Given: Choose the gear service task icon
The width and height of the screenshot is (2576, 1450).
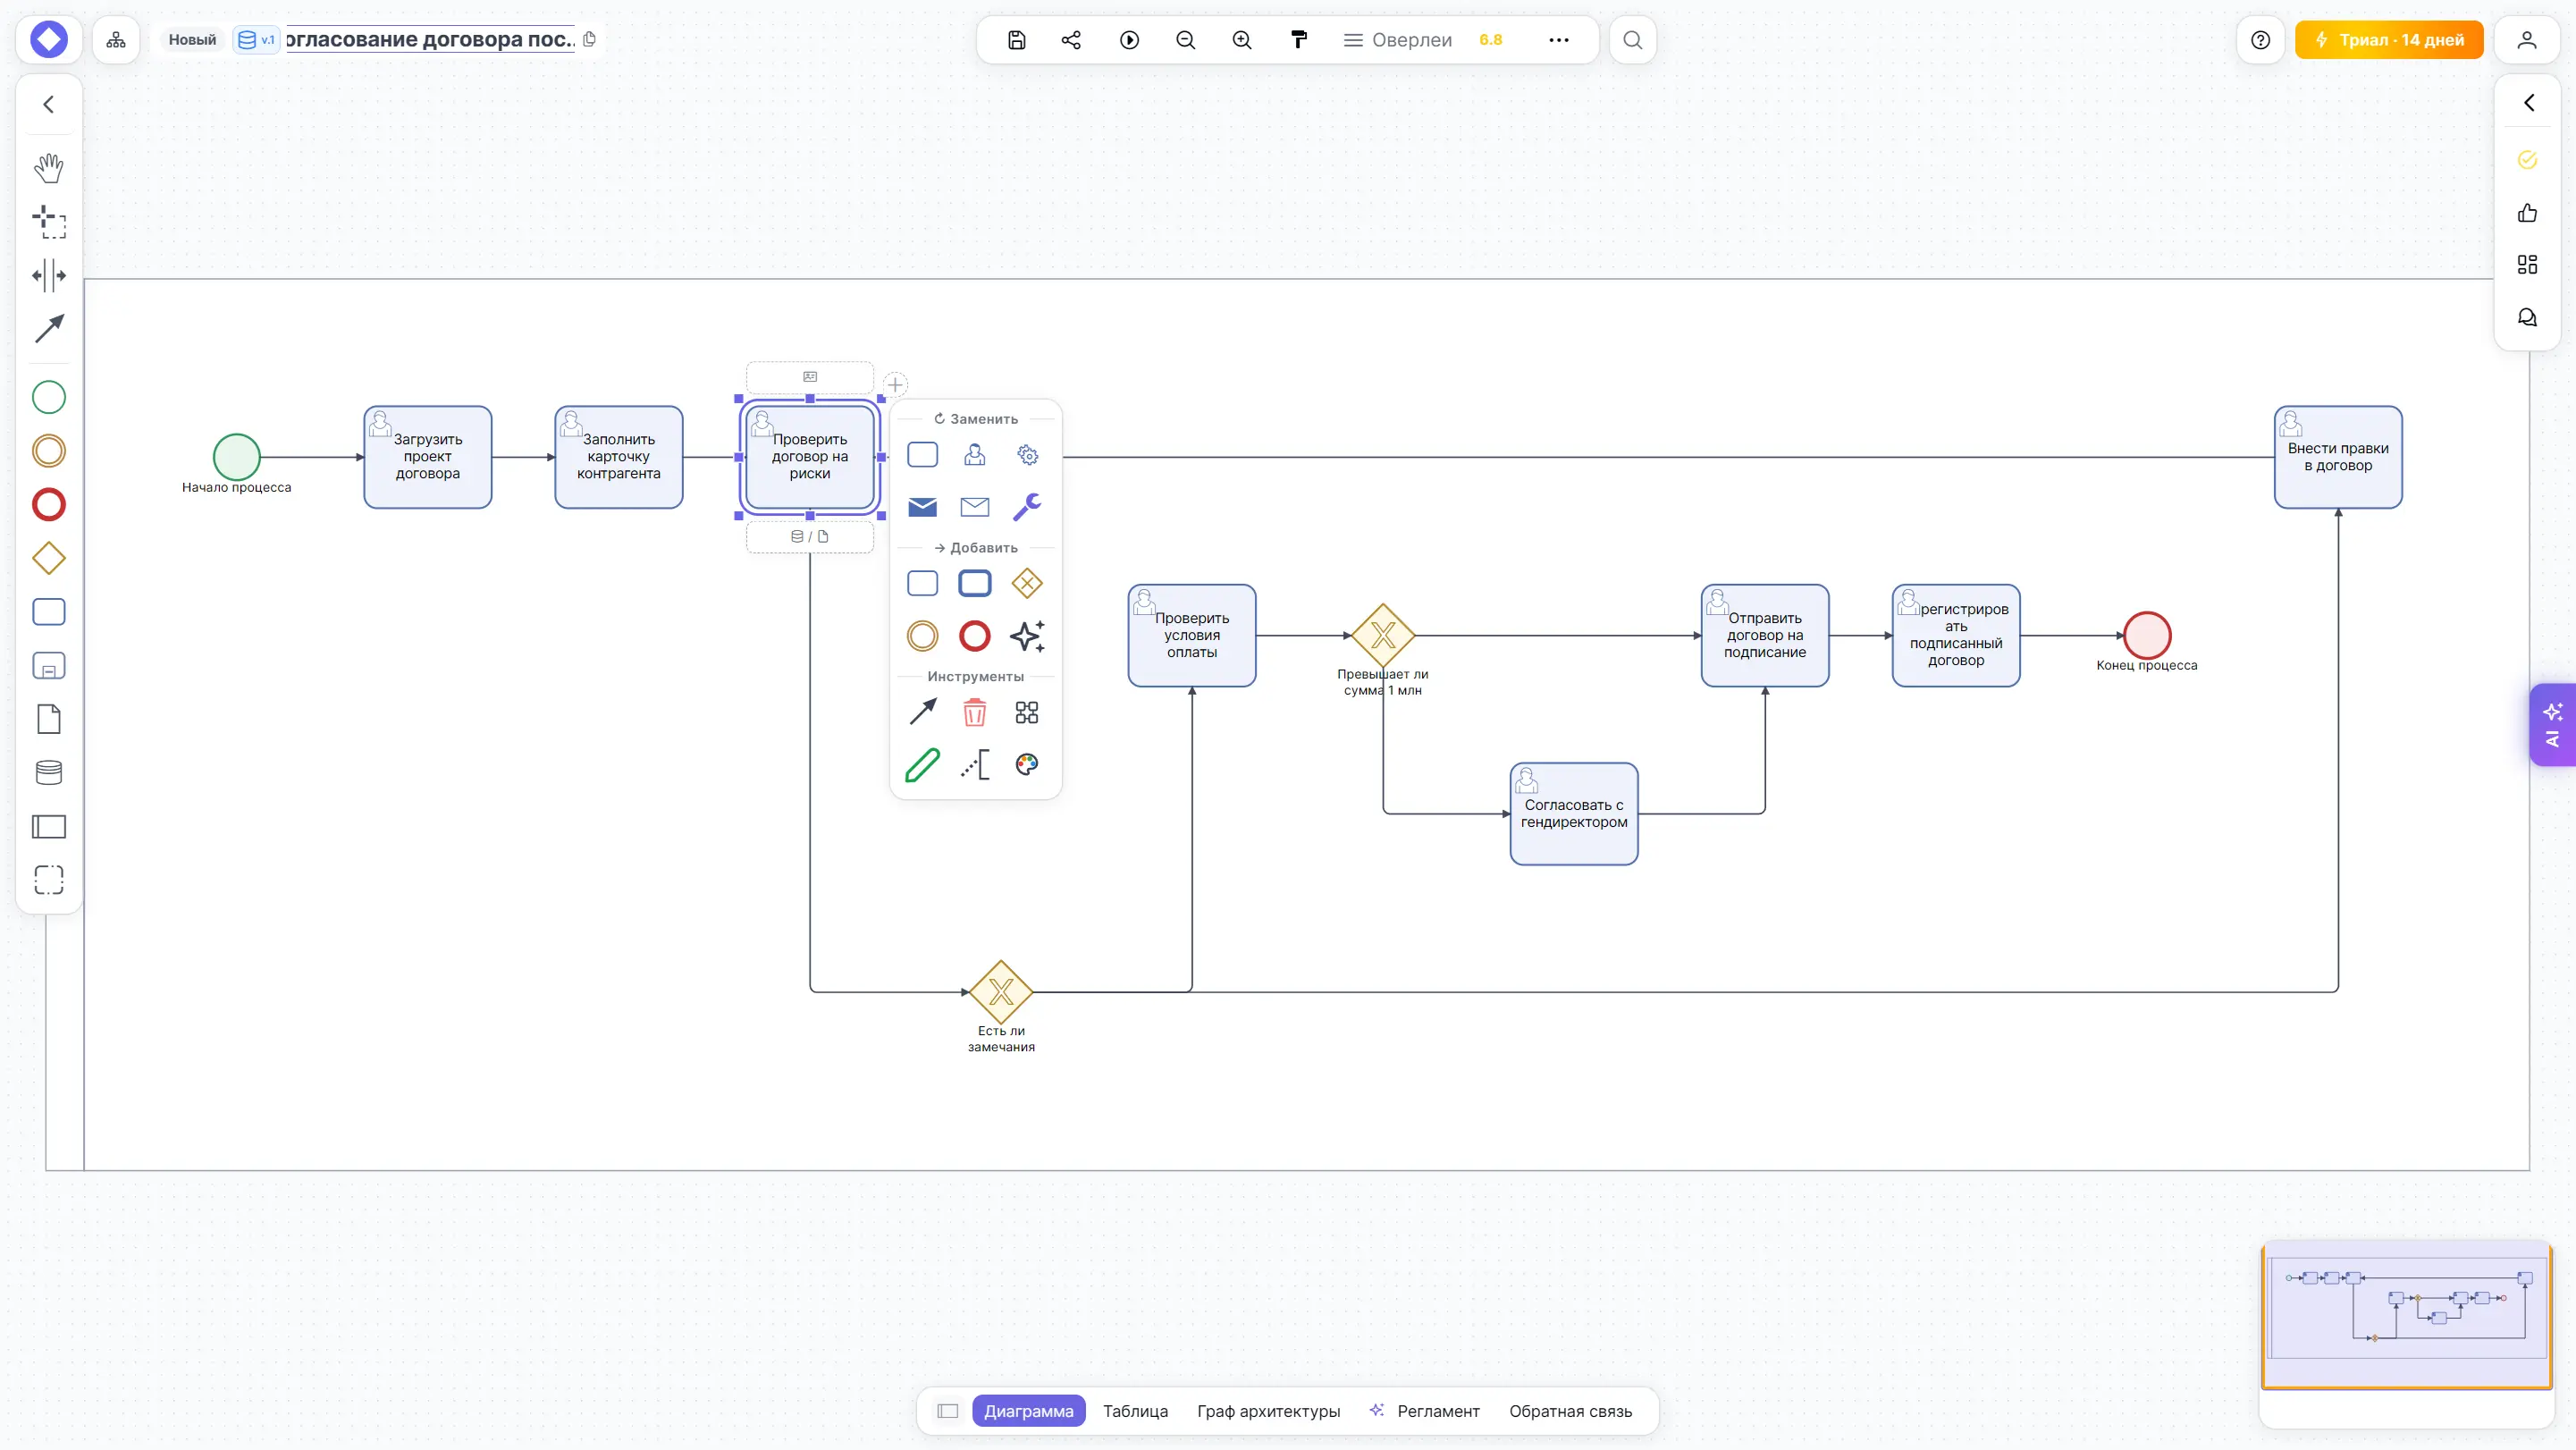Looking at the screenshot, I should pos(1027,455).
